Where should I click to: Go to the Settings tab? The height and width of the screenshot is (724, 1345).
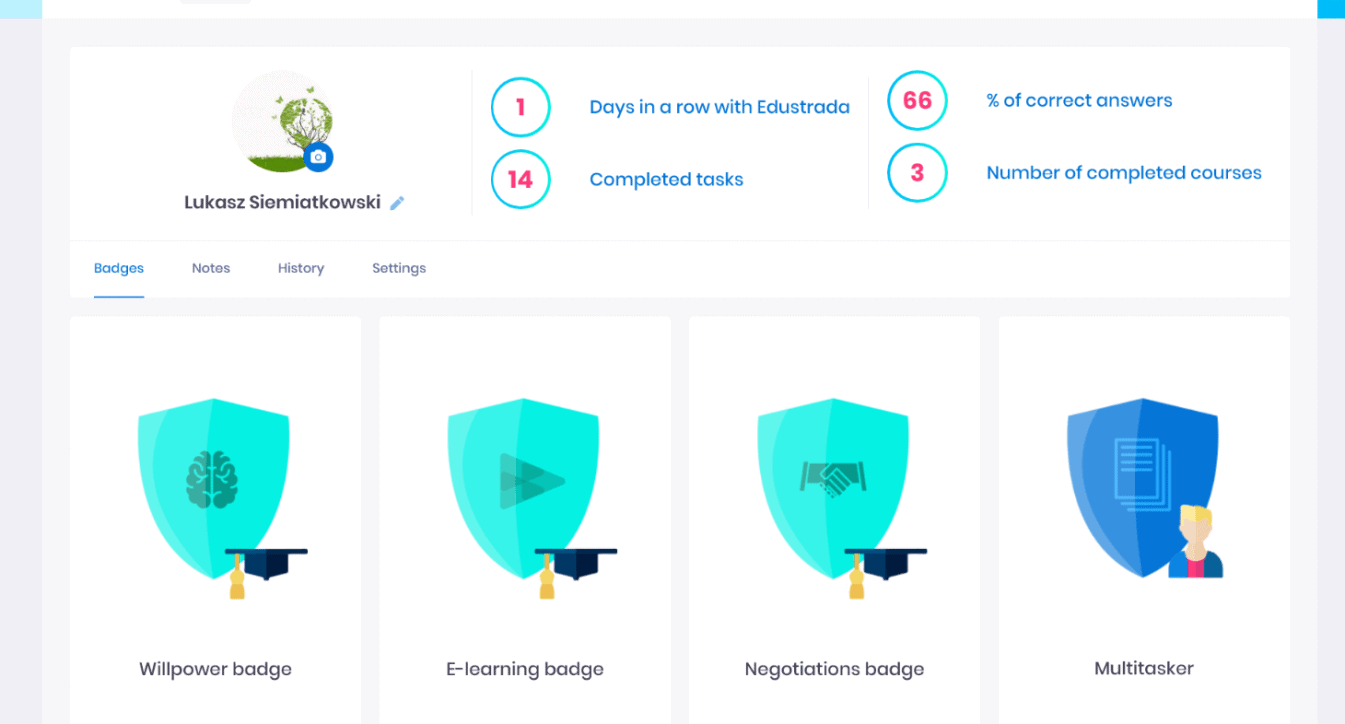pos(399,268)
